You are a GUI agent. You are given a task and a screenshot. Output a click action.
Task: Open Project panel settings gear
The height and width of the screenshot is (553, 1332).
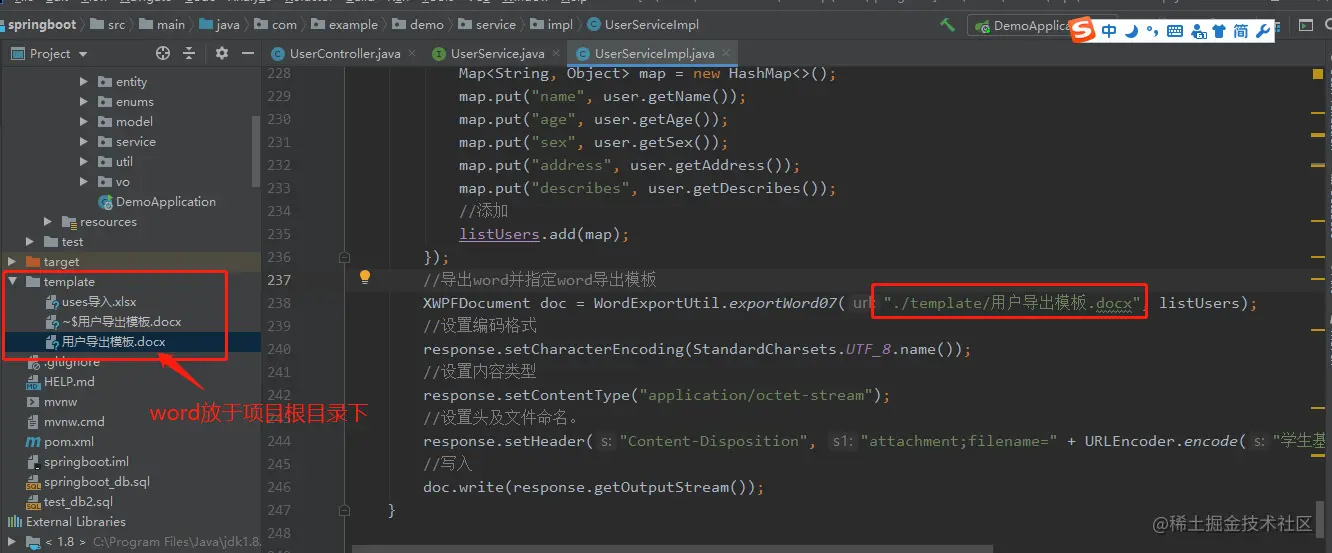222,53
